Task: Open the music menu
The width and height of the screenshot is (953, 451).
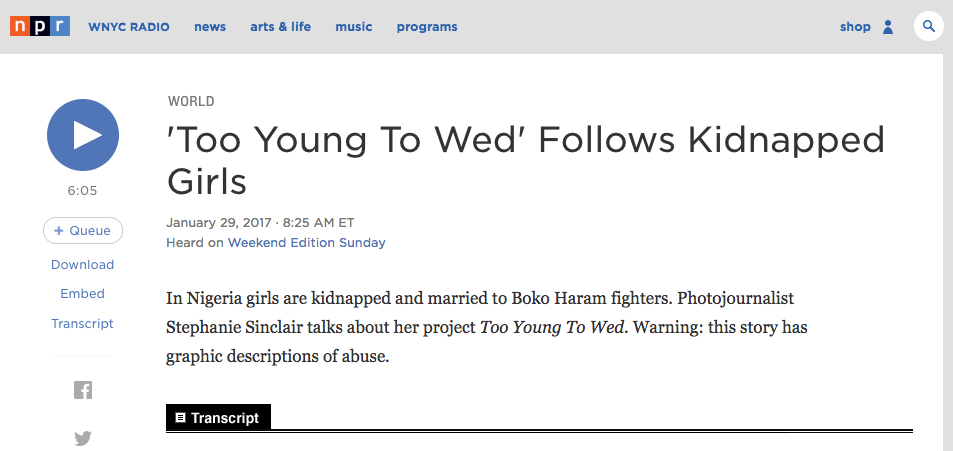Action: tap(354, 27)
